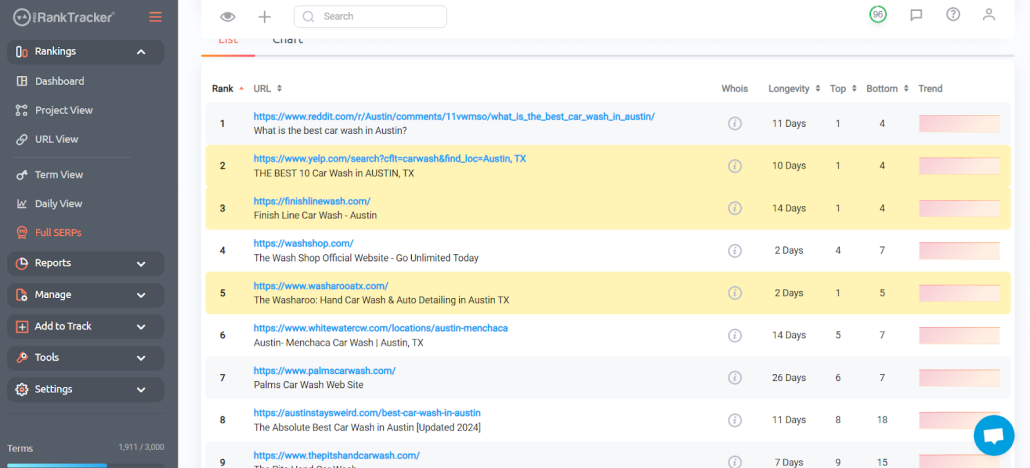Collapse sidebar with the hamburger menu icon
1030x468 pixels.
coord(155,17)
